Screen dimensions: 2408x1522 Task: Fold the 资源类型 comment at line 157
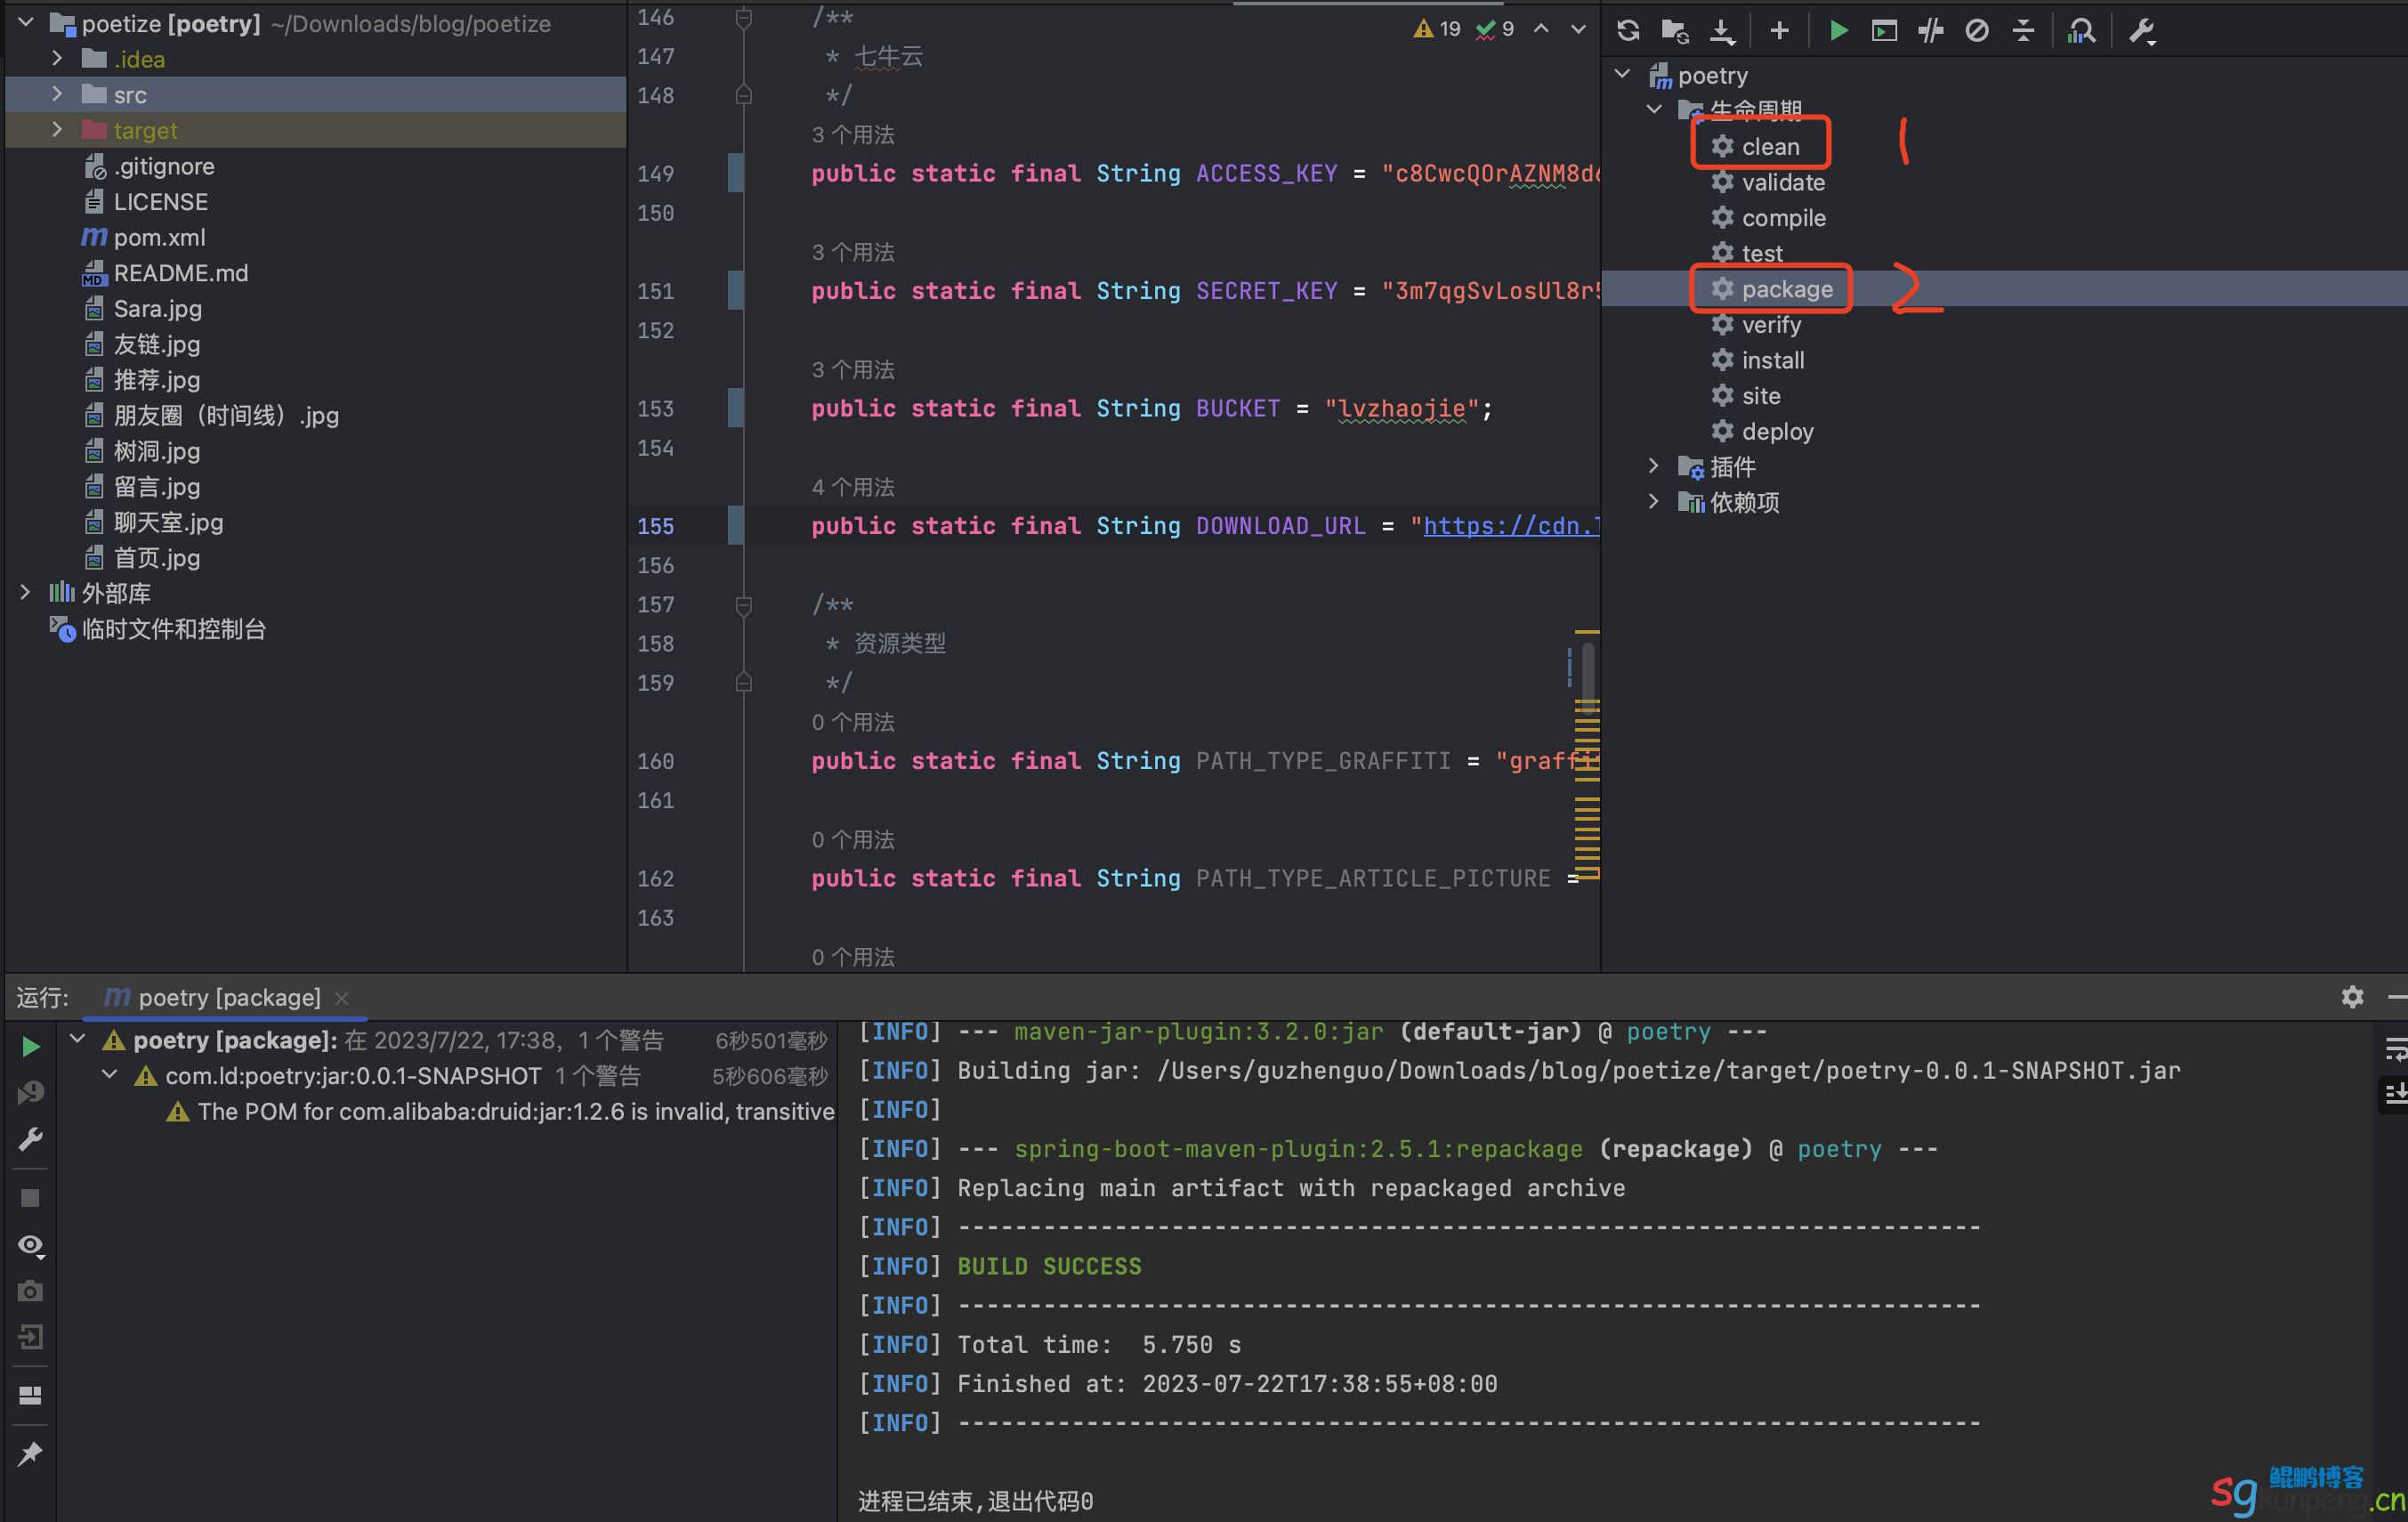point(744,605)
